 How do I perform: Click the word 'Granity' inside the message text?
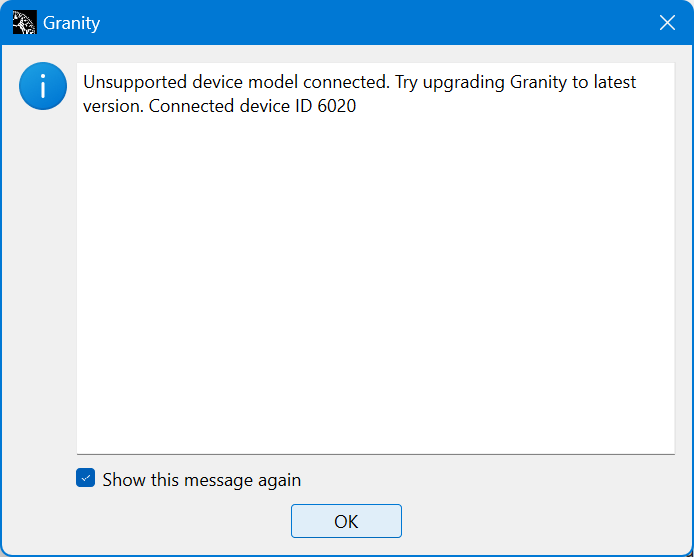[538, 83]
